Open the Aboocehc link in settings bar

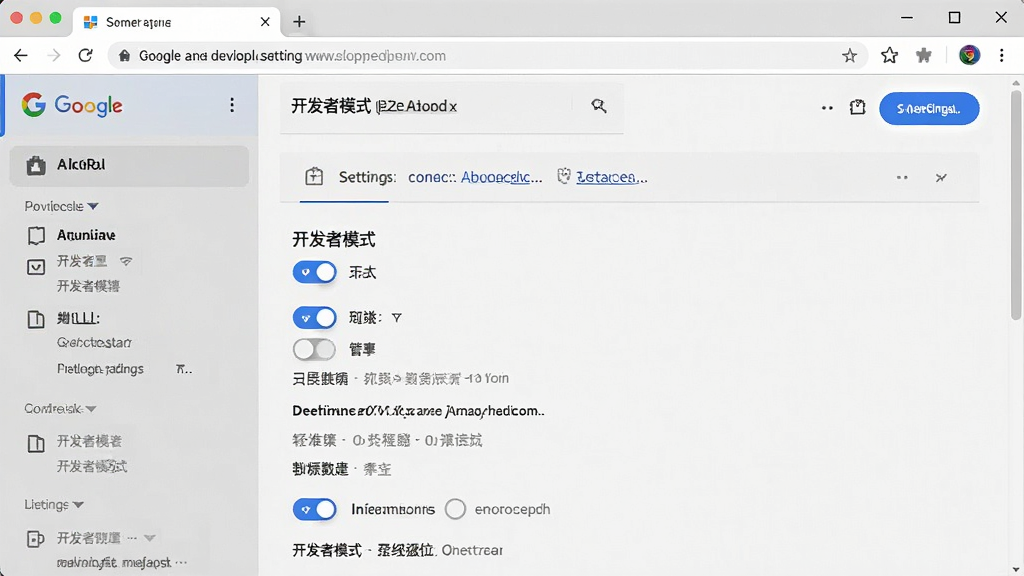(502, 177)
